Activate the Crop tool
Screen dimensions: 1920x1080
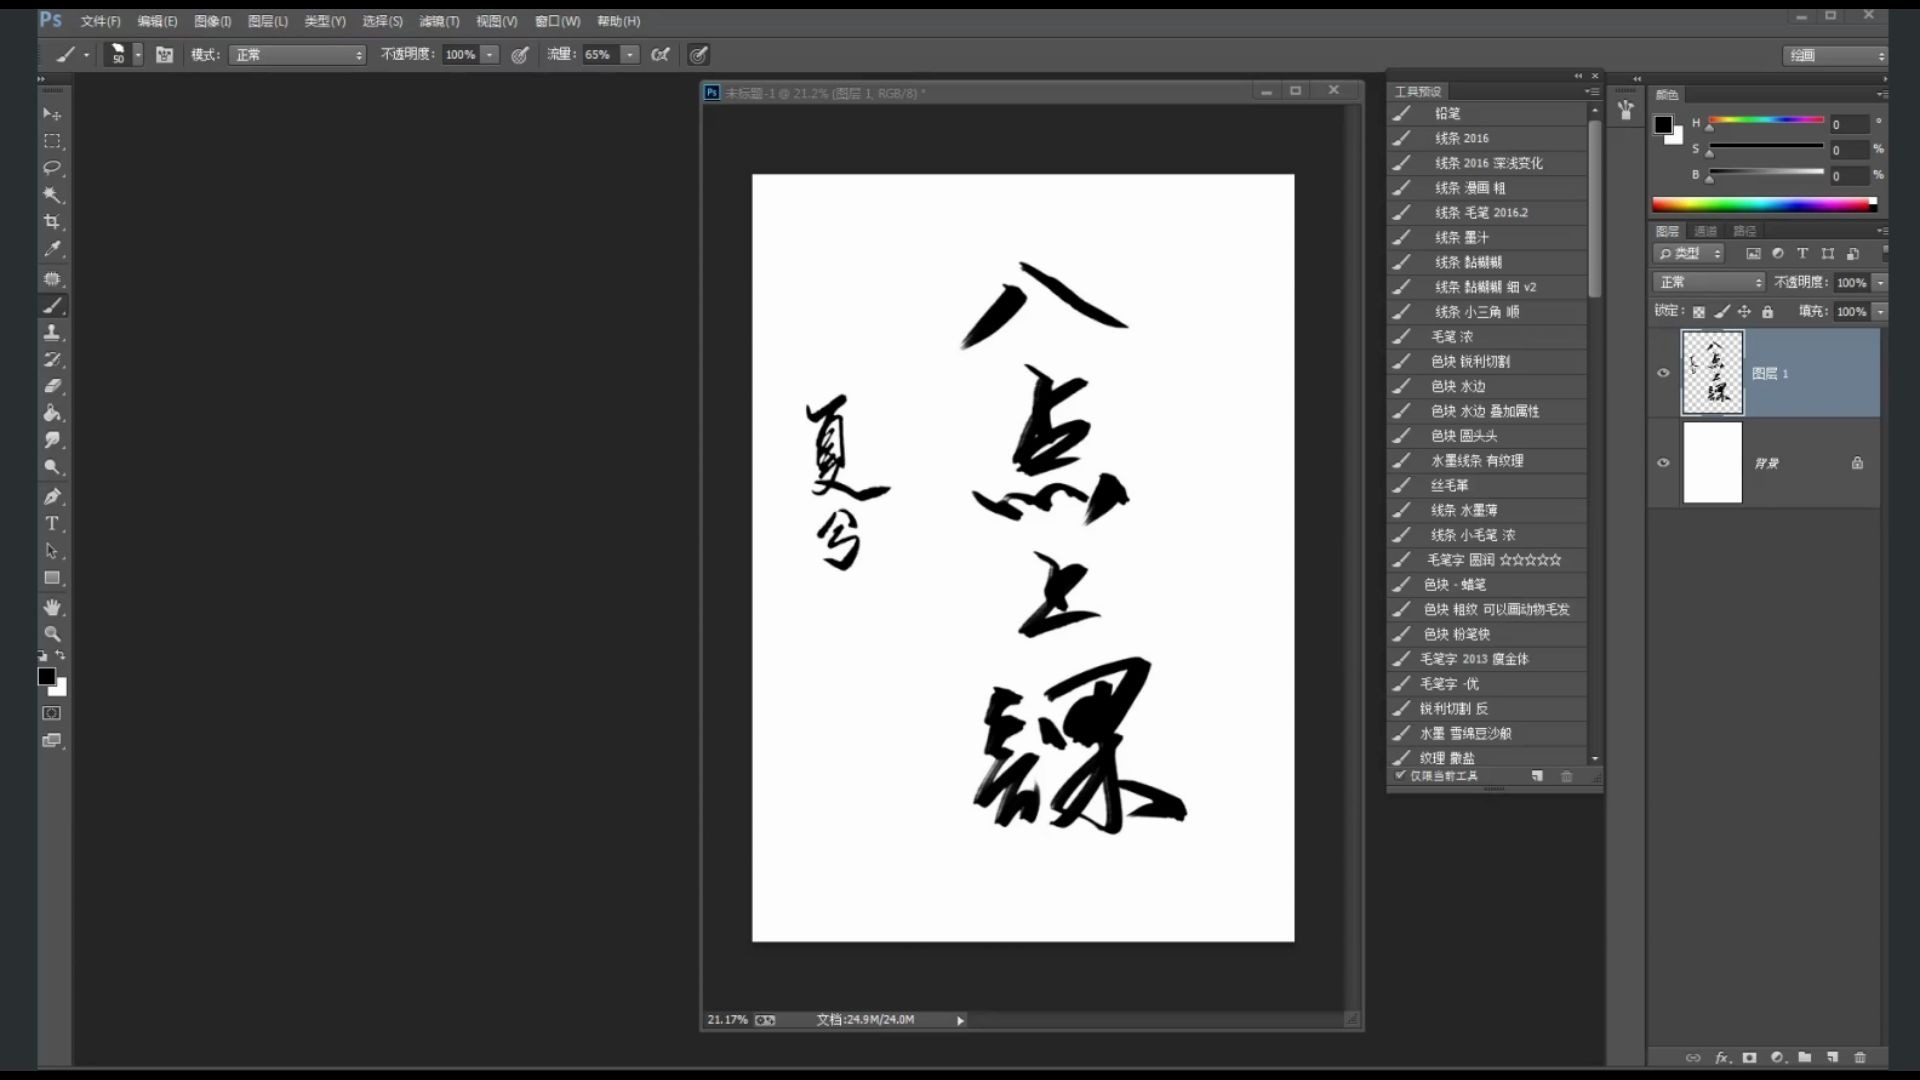click(x=52, y=222)
